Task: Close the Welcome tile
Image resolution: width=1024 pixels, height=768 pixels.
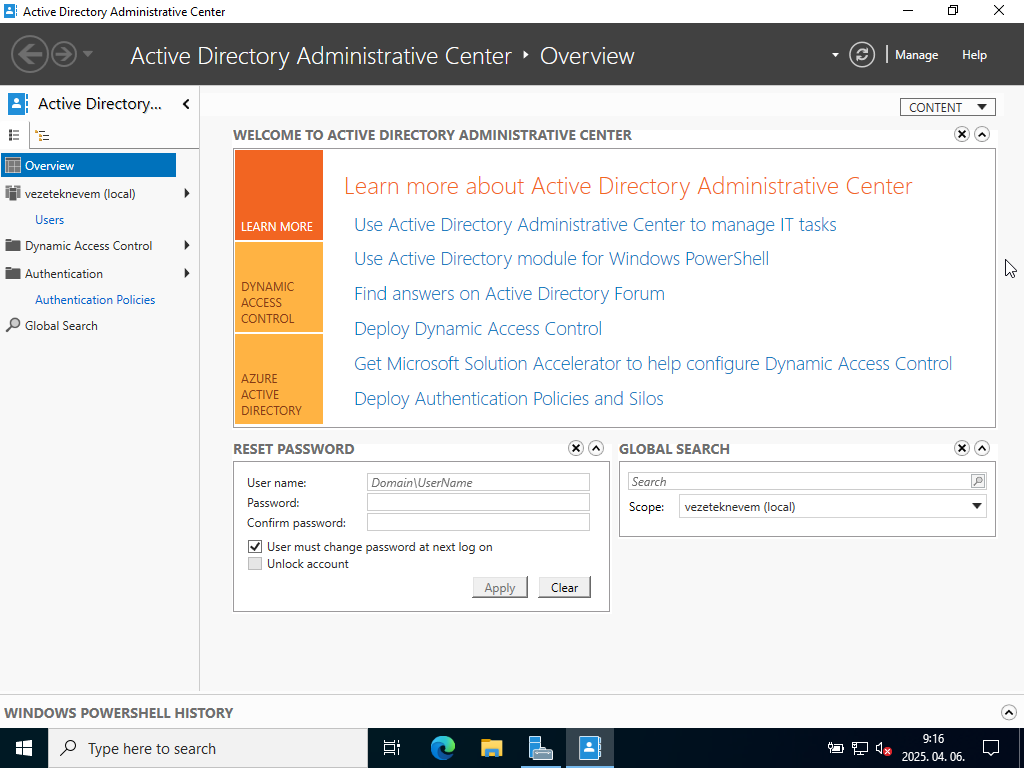Action: click(x=962, y=134)
